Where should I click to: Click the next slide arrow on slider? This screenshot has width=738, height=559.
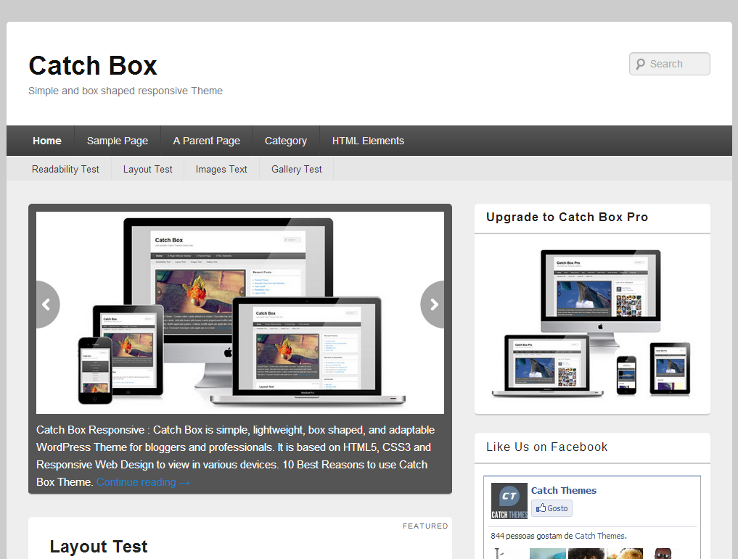[434, 305]
